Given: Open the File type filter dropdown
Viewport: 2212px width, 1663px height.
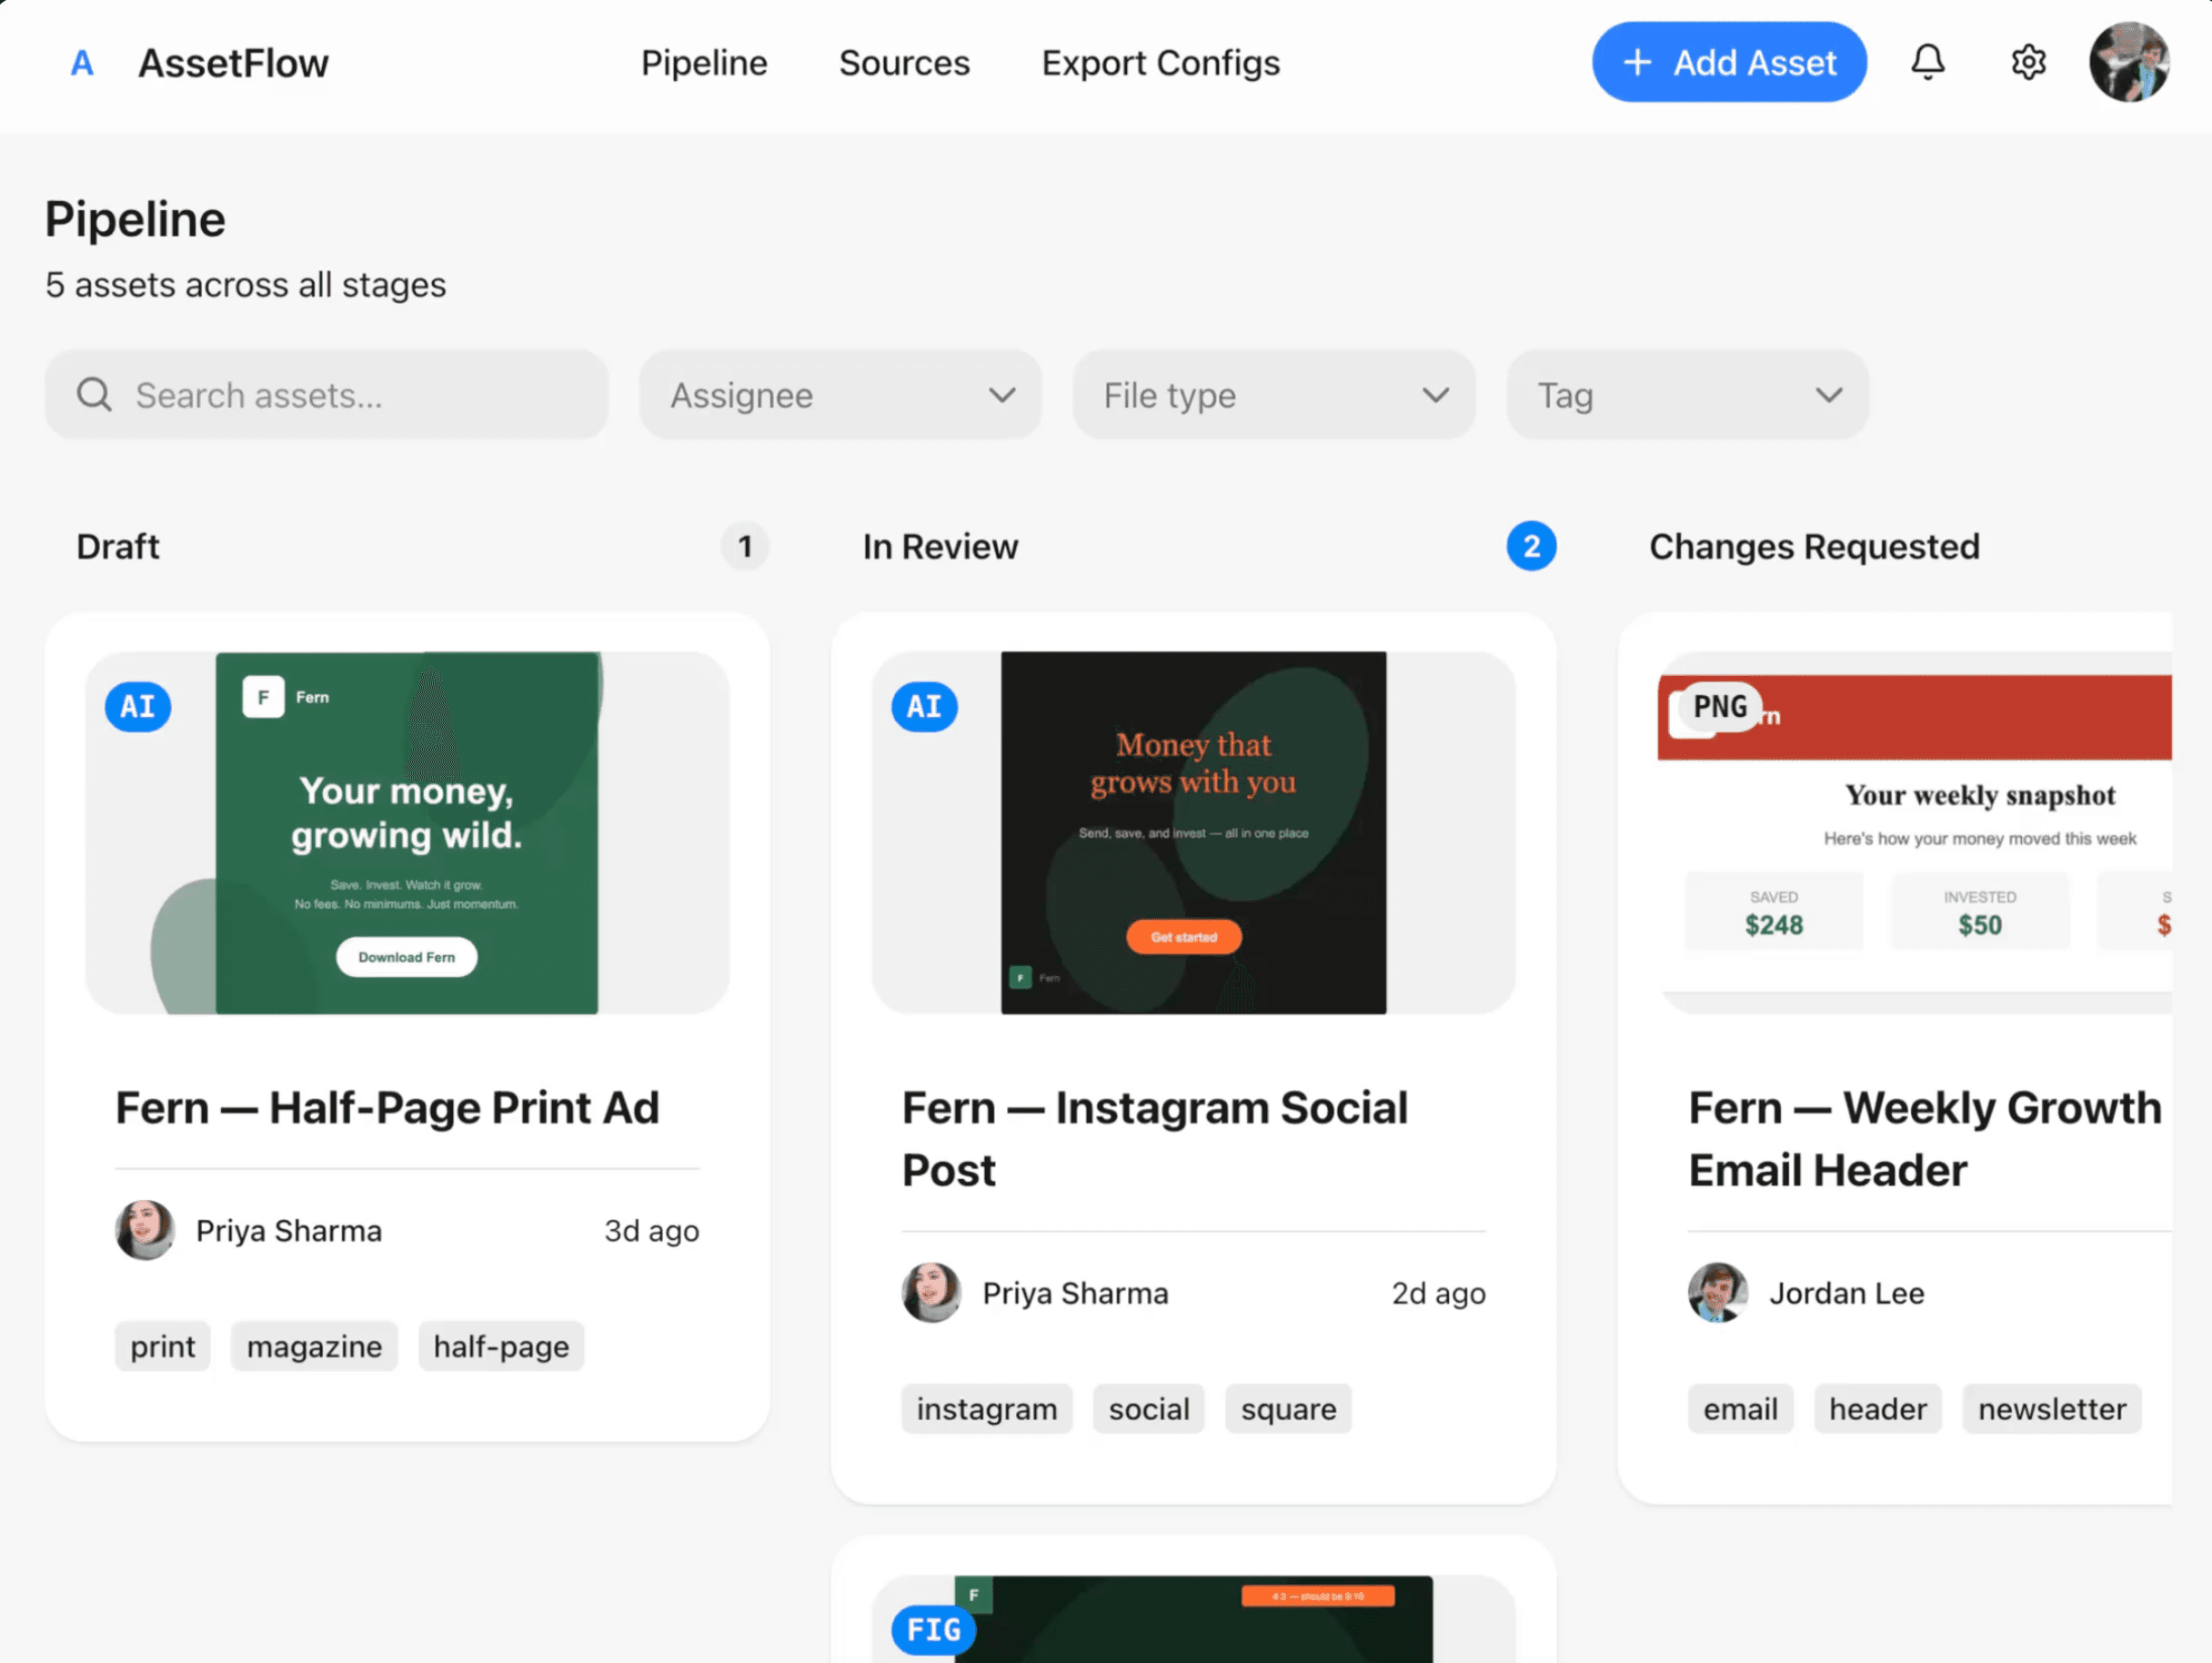Looking at the screenshot, I should [x=1274, y=395].
